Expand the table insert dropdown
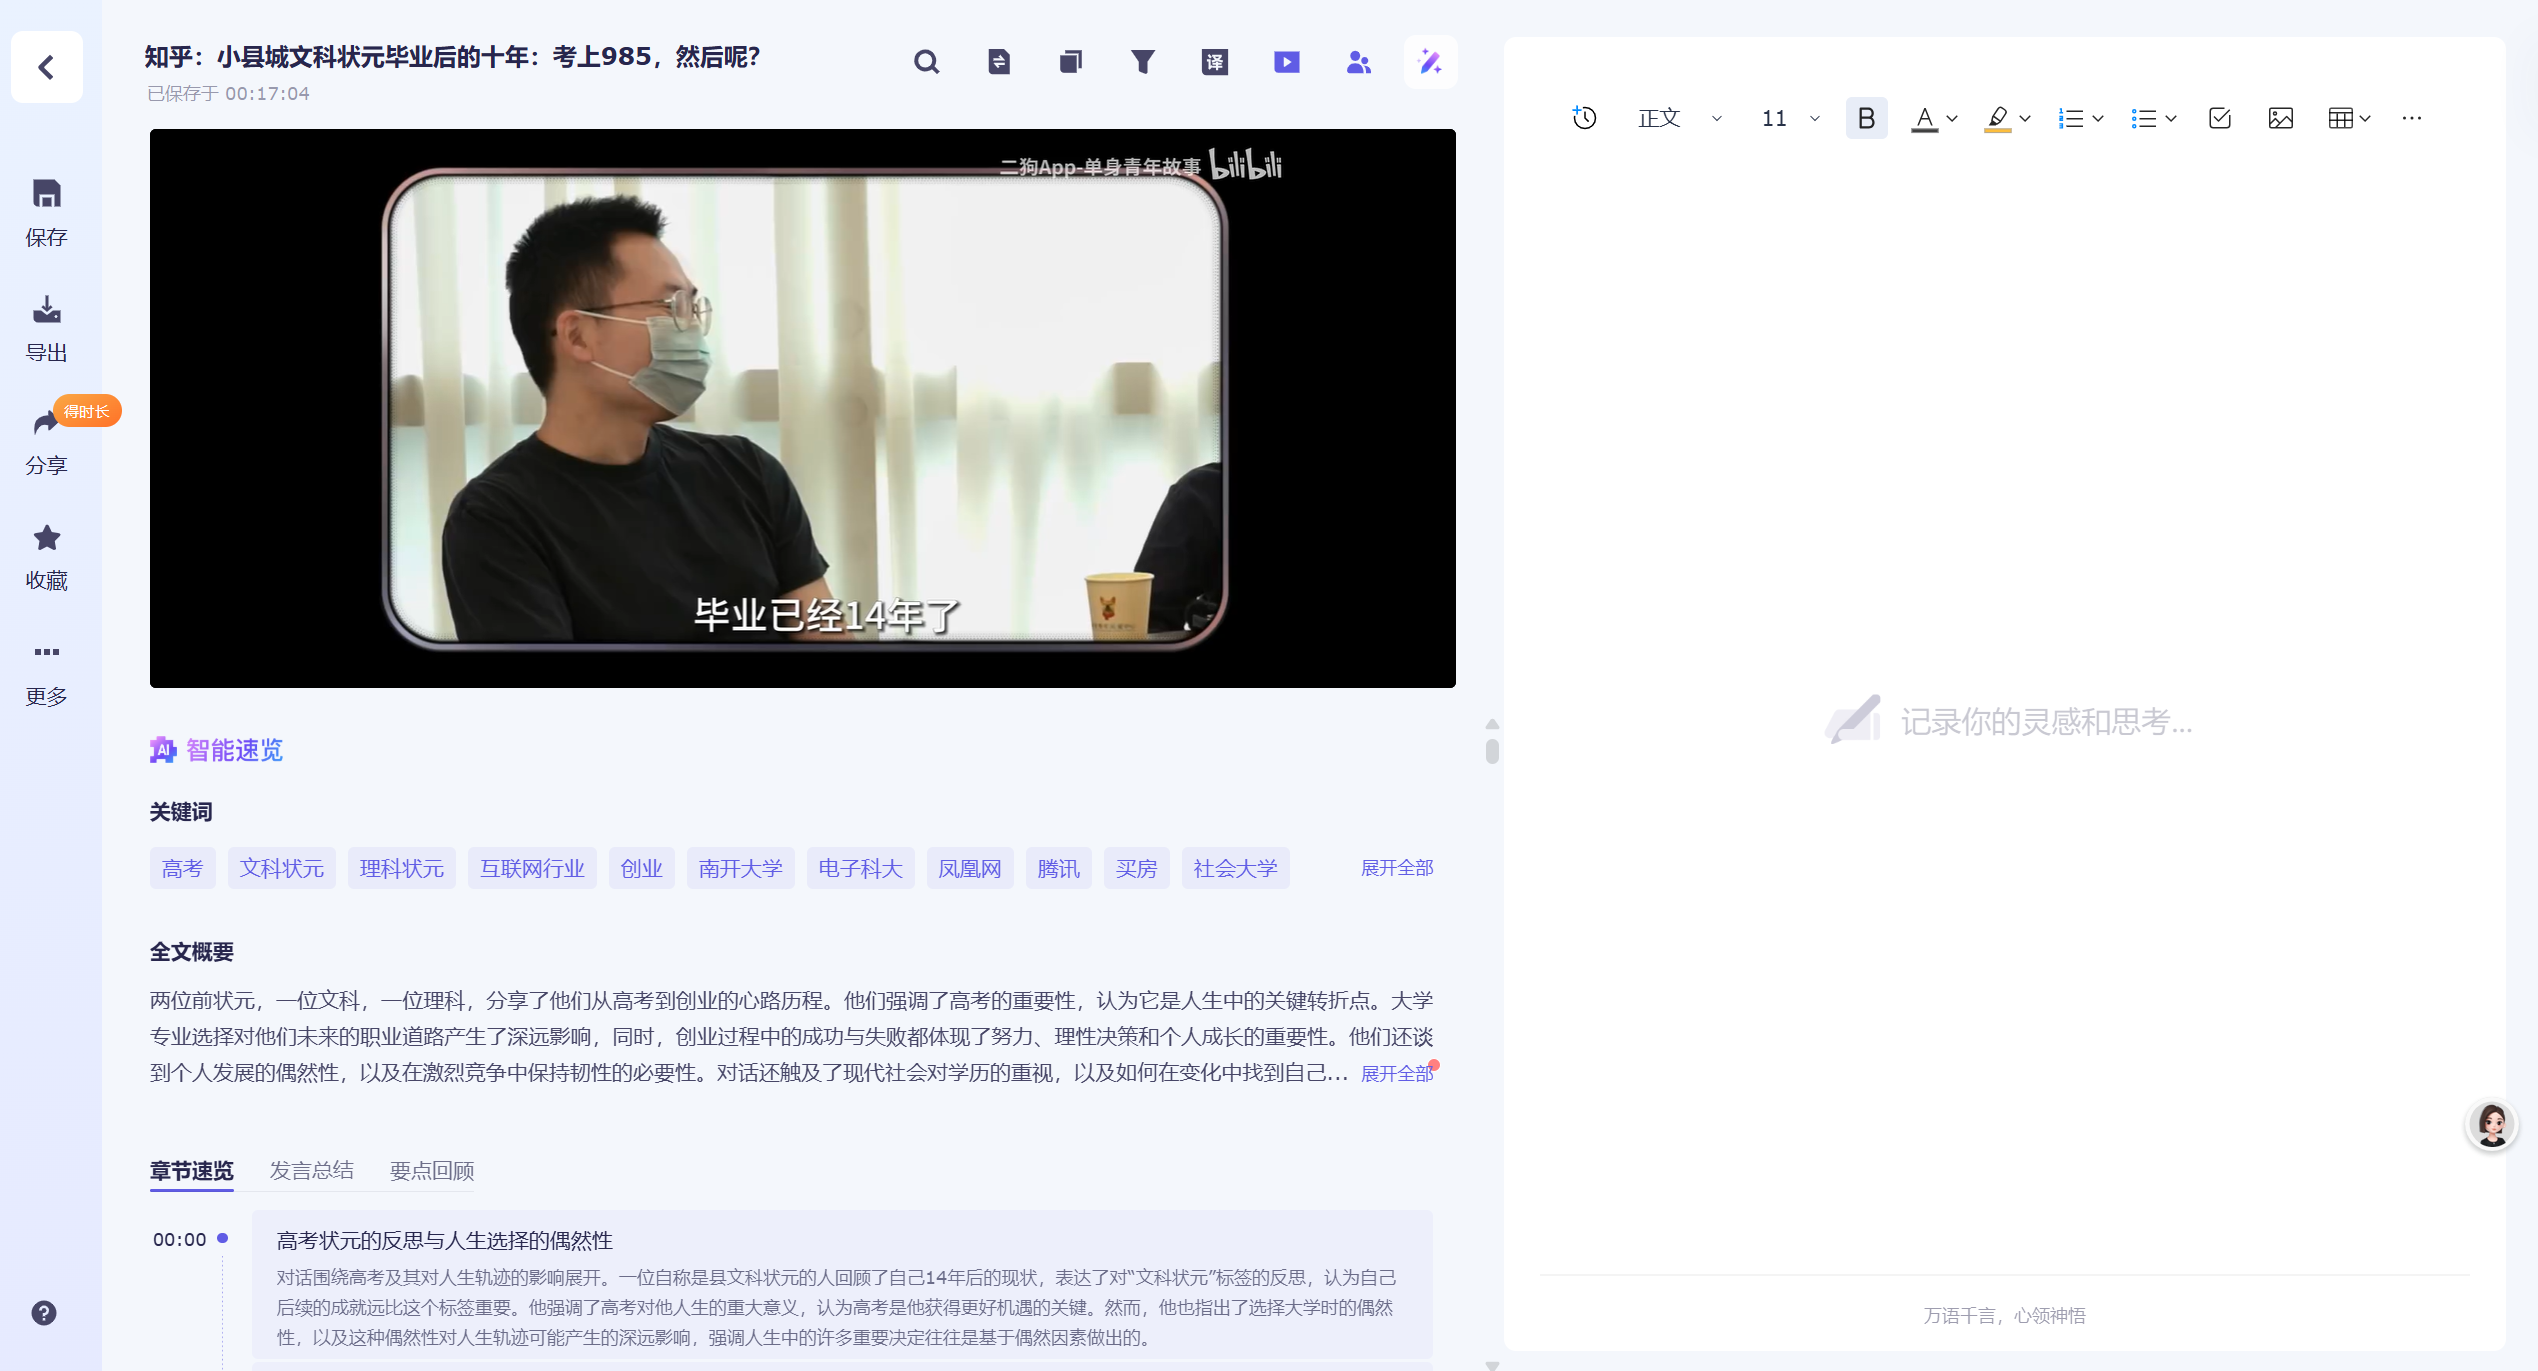2538x1371 pixels. [2364, 118]
